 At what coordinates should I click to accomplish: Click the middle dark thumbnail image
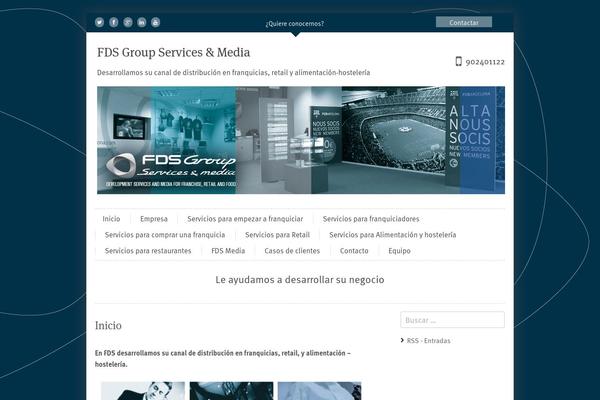click(232, 391)
